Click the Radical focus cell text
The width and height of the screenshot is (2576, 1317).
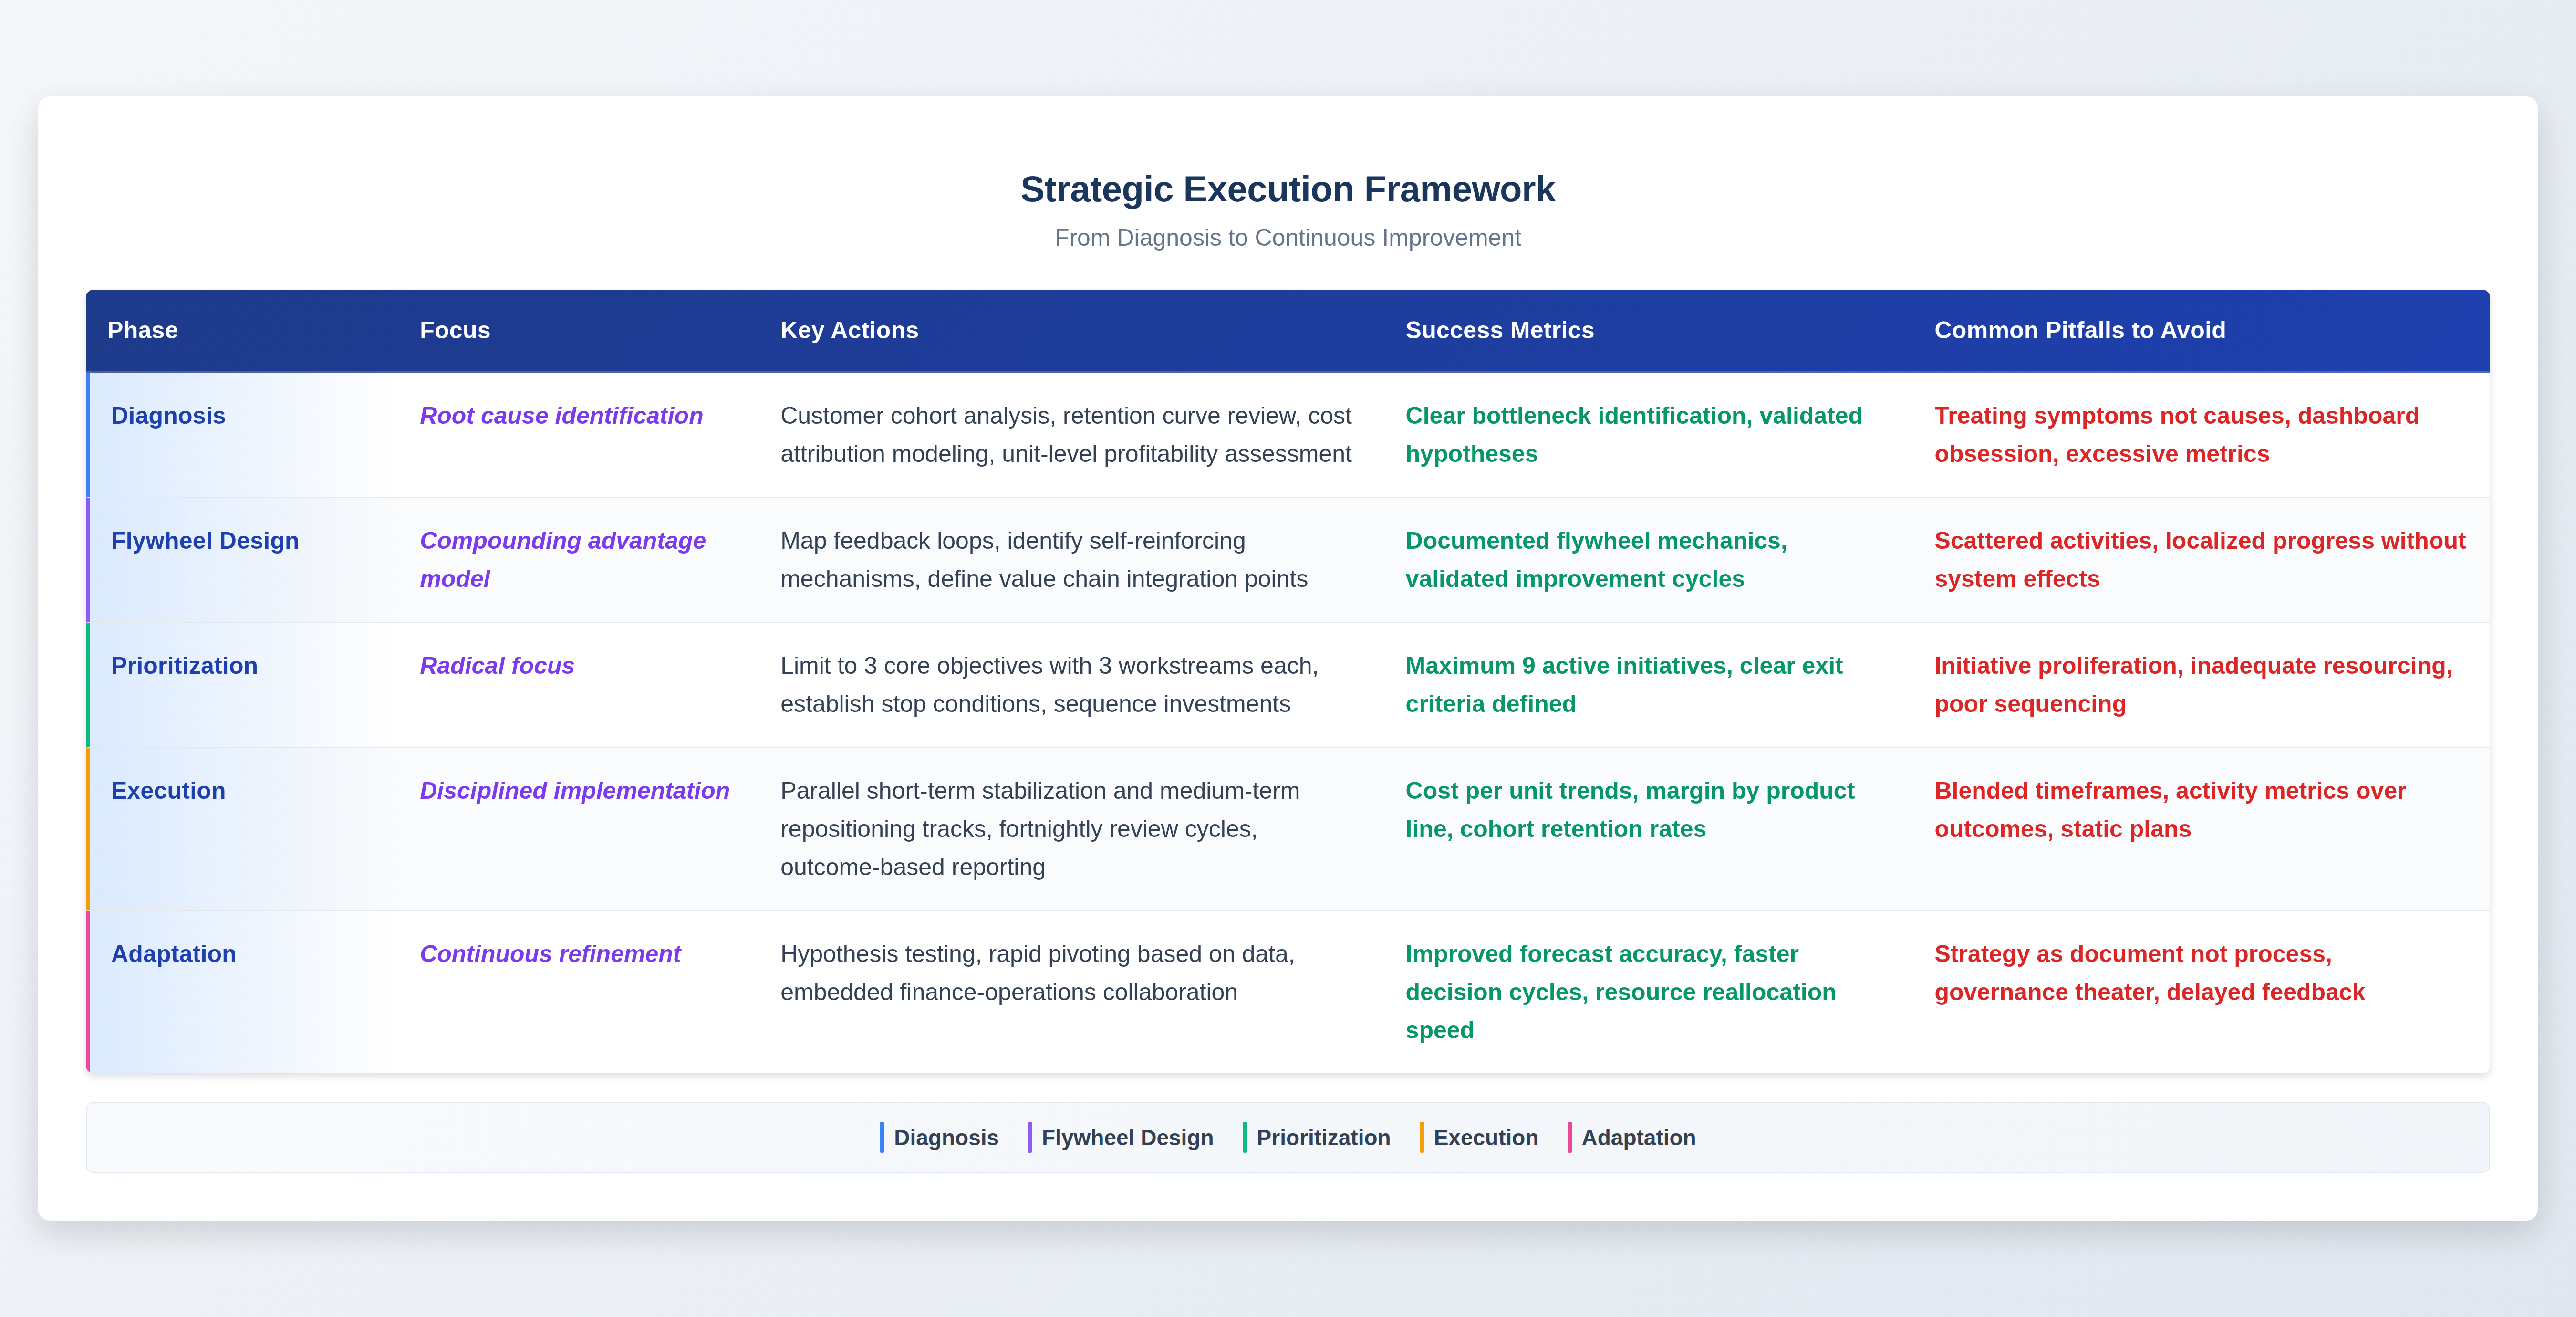point(497,666)
